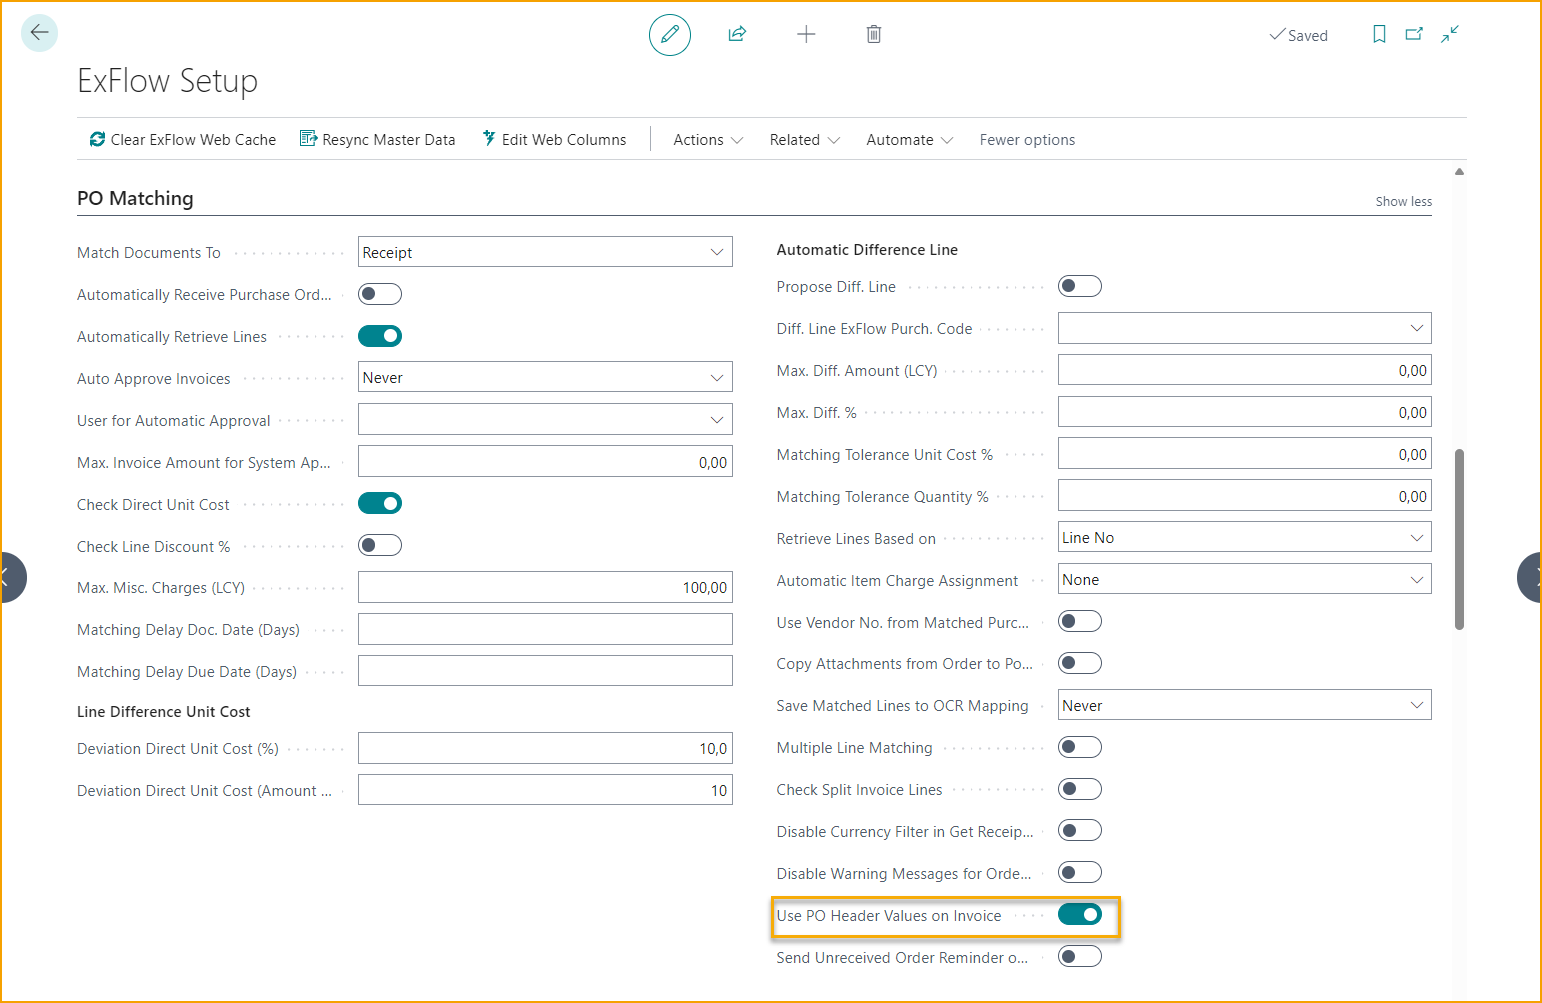This screenshot has width=1542, height=1003.
Task: Click Max. Diff. Amount (LCY) field
Action: point(1245,370)
